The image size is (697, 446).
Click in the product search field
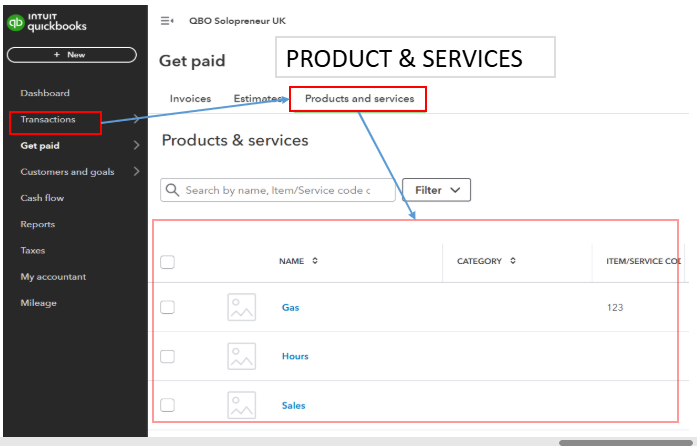pos(278,190)
